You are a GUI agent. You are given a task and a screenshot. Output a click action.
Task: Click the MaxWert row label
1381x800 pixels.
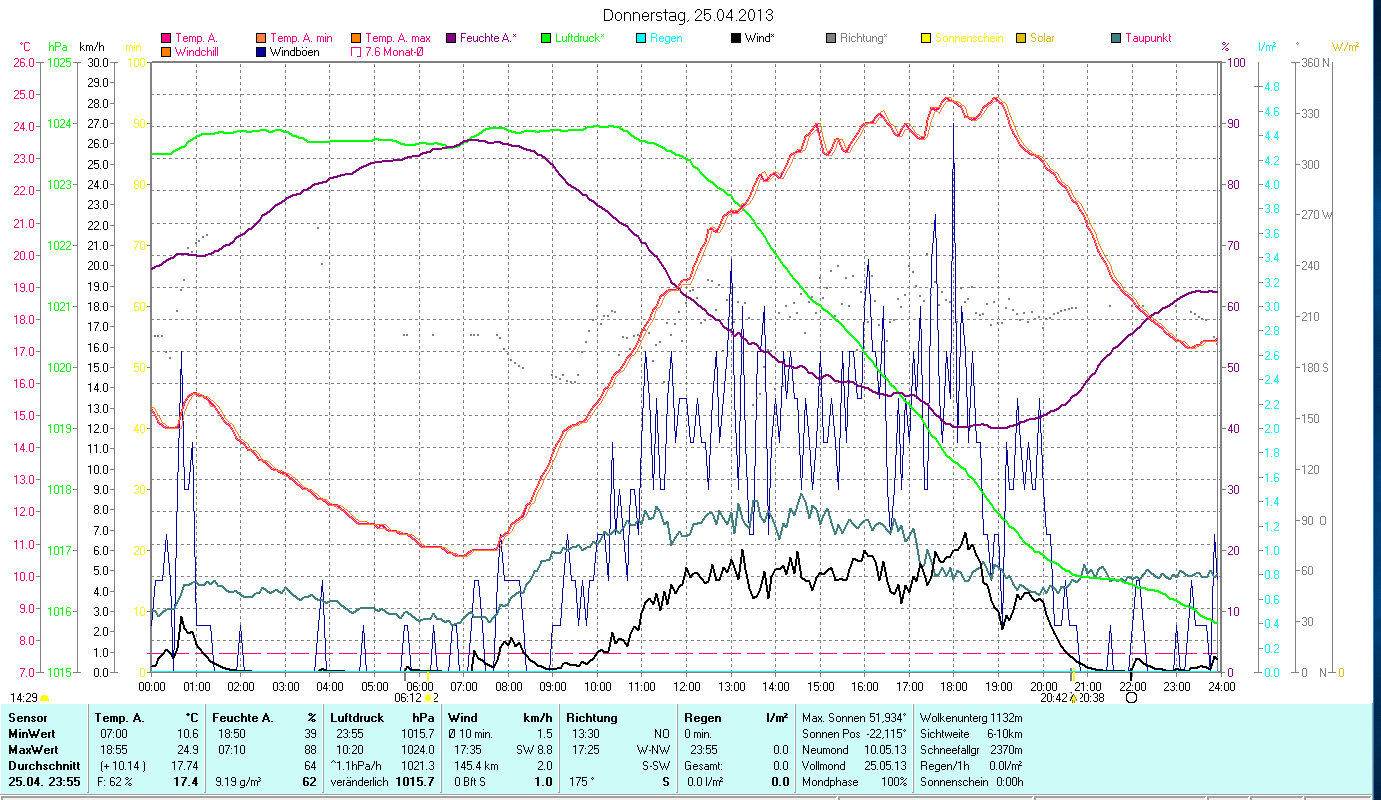pyautogui.click(x=34, y=749)
